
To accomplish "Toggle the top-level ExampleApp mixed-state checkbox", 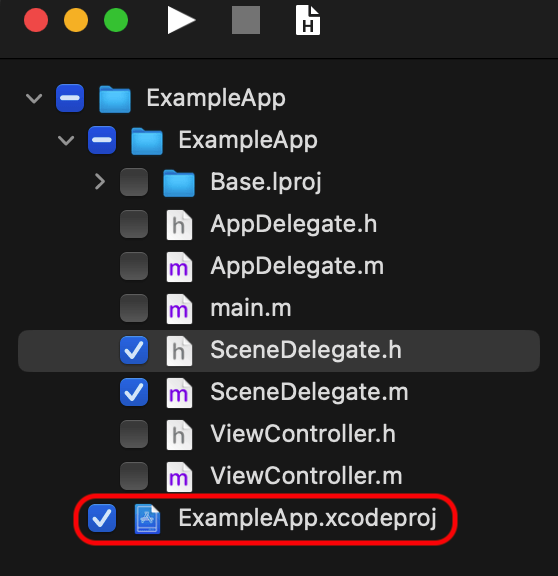I will pyautogui.click(x=70, y=98).
